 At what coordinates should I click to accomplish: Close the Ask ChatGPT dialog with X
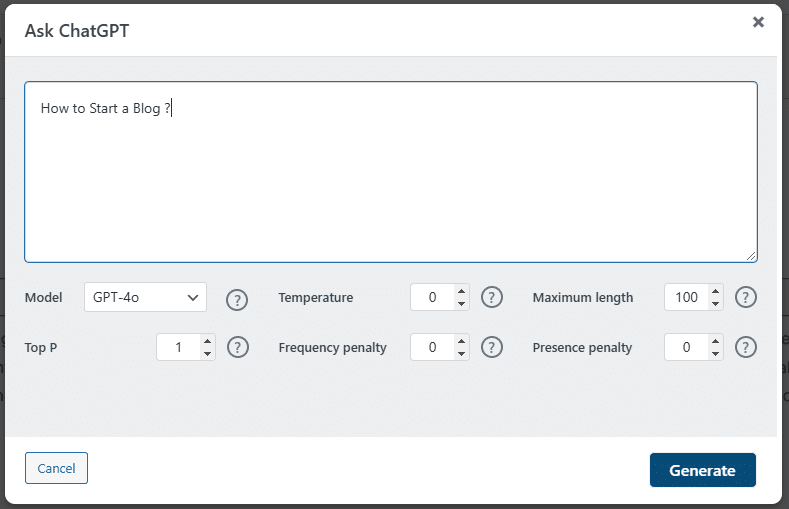(758, 22)
